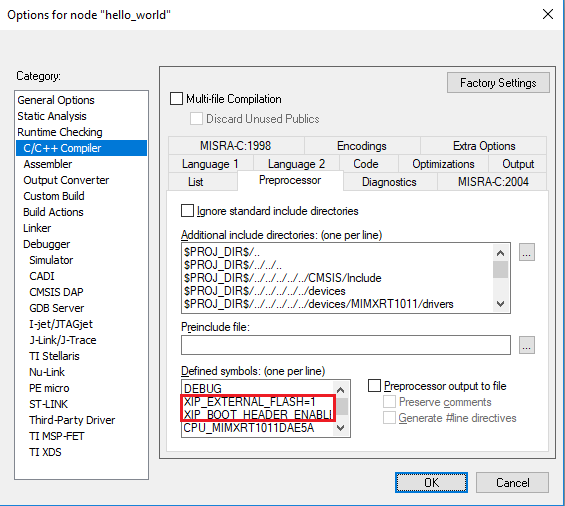Enable Preprocessor output to file
This screenshot has width=565, height=506.
(374, 386)
